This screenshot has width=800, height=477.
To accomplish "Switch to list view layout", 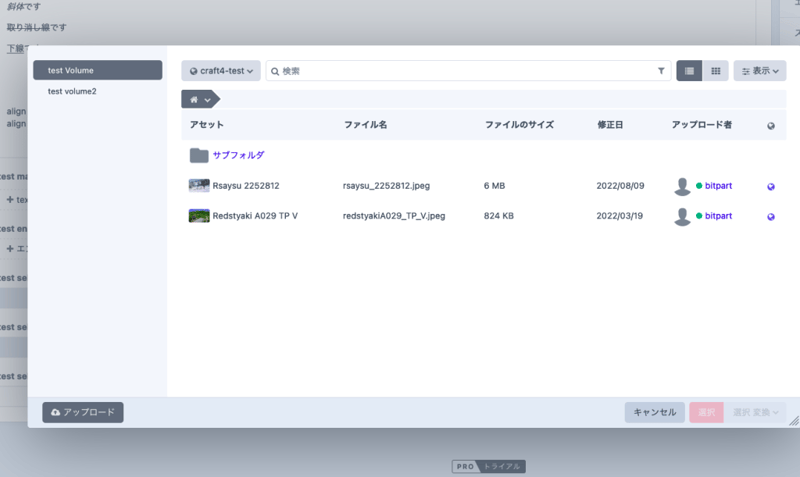I will point(689,71).
